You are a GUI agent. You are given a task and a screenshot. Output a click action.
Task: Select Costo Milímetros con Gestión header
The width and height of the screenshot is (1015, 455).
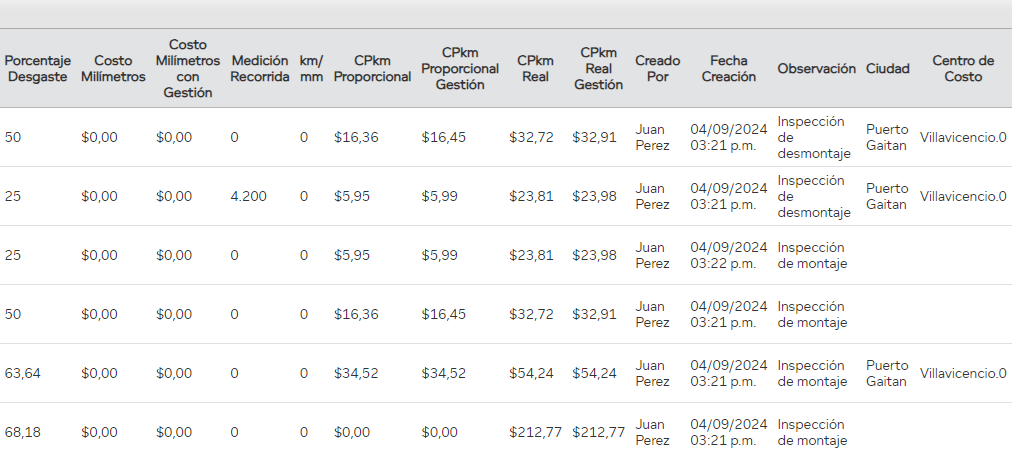(187, 69)
